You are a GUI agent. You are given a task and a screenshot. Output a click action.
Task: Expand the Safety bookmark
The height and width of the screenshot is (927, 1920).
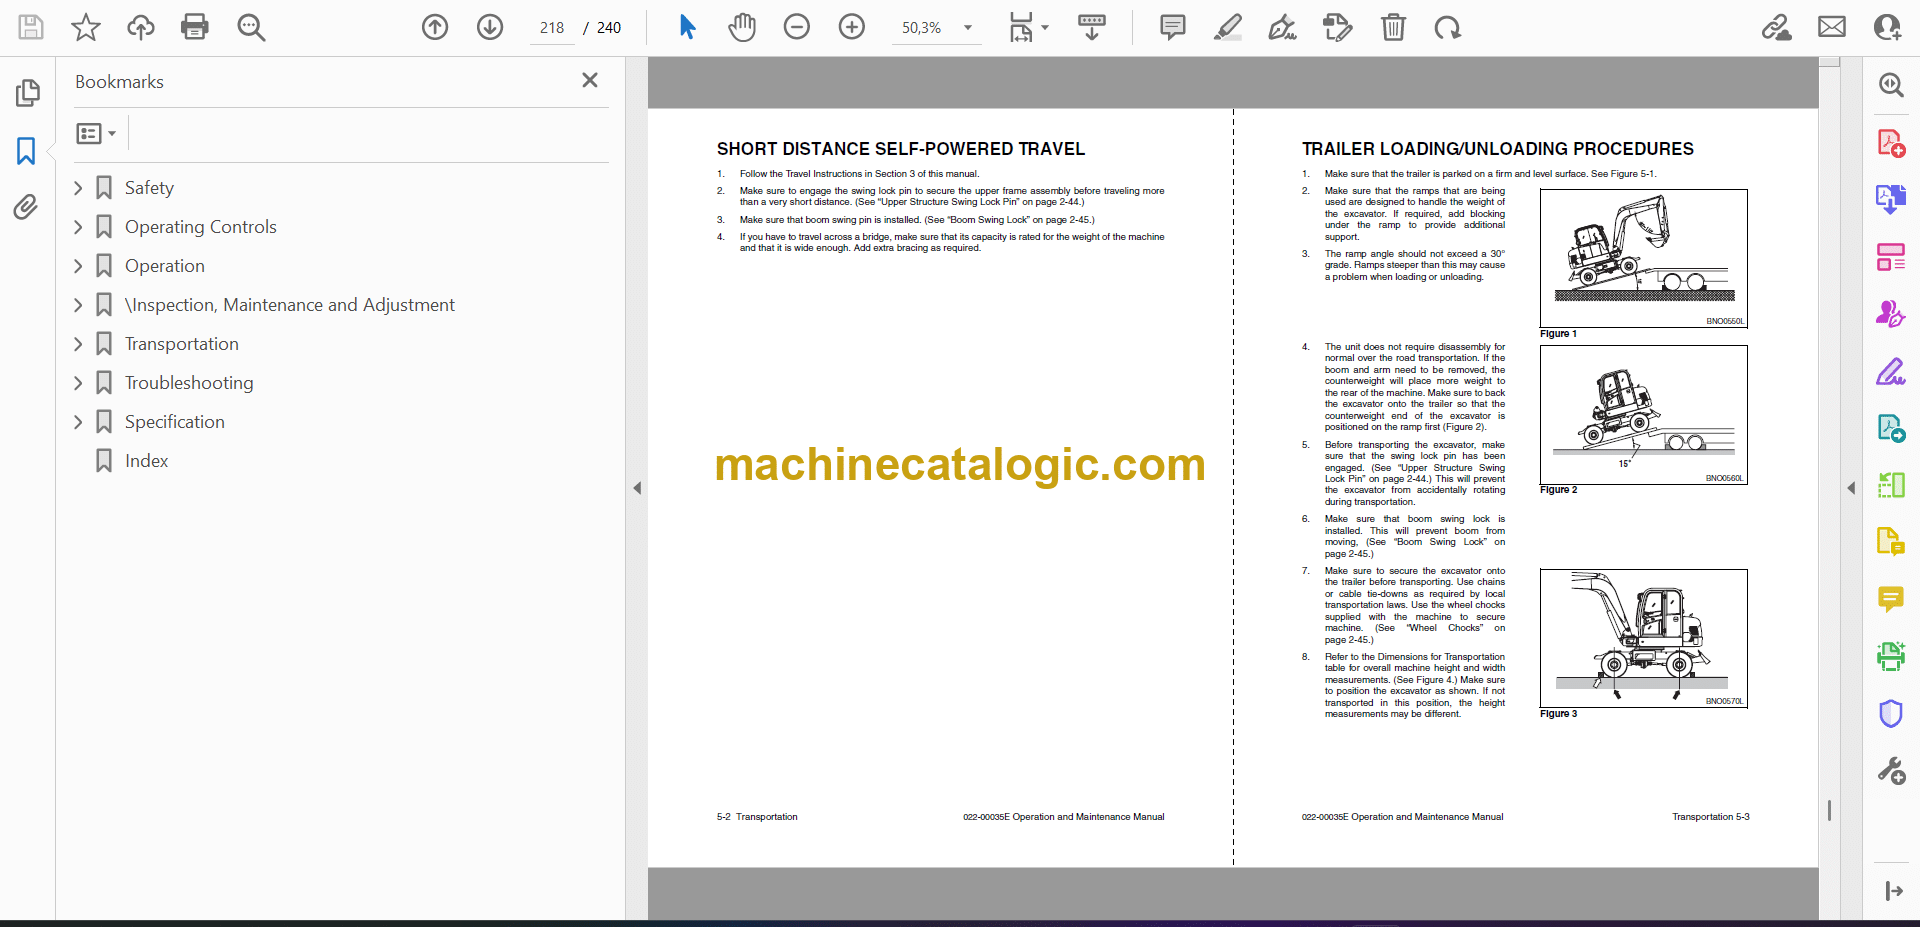[78, 188]
